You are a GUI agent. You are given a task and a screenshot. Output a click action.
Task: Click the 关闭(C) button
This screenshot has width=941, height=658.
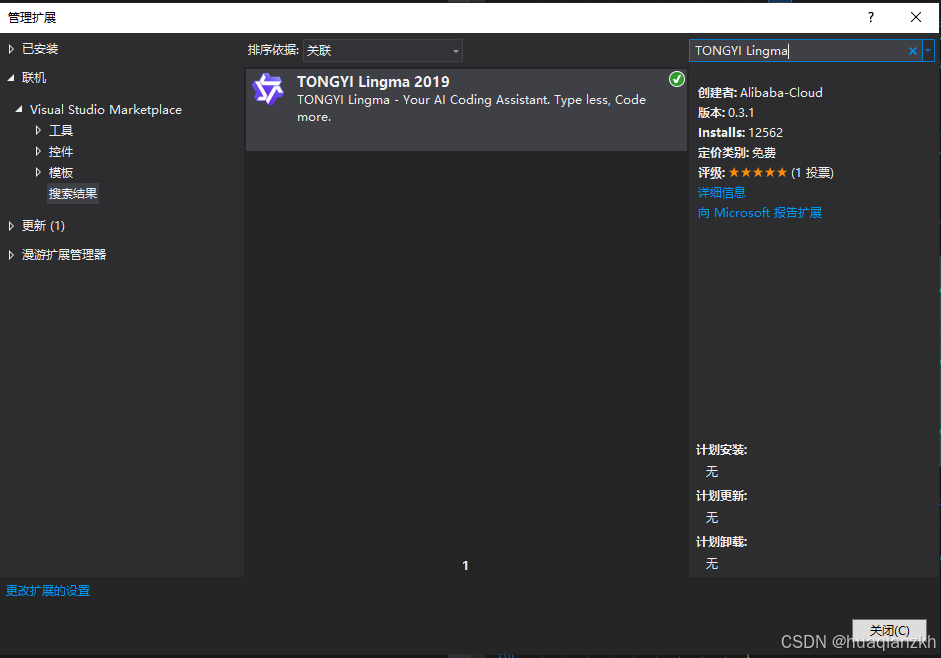889,630
